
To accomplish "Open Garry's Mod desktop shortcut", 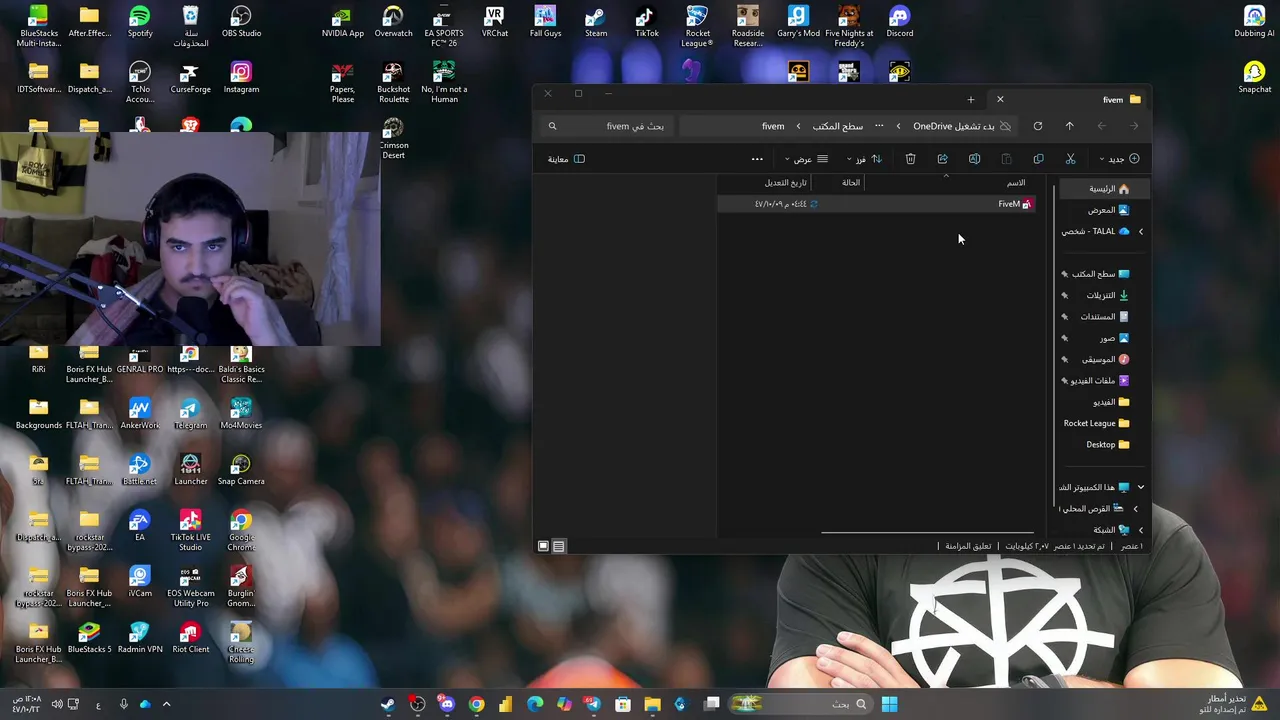I will [798, 22].
